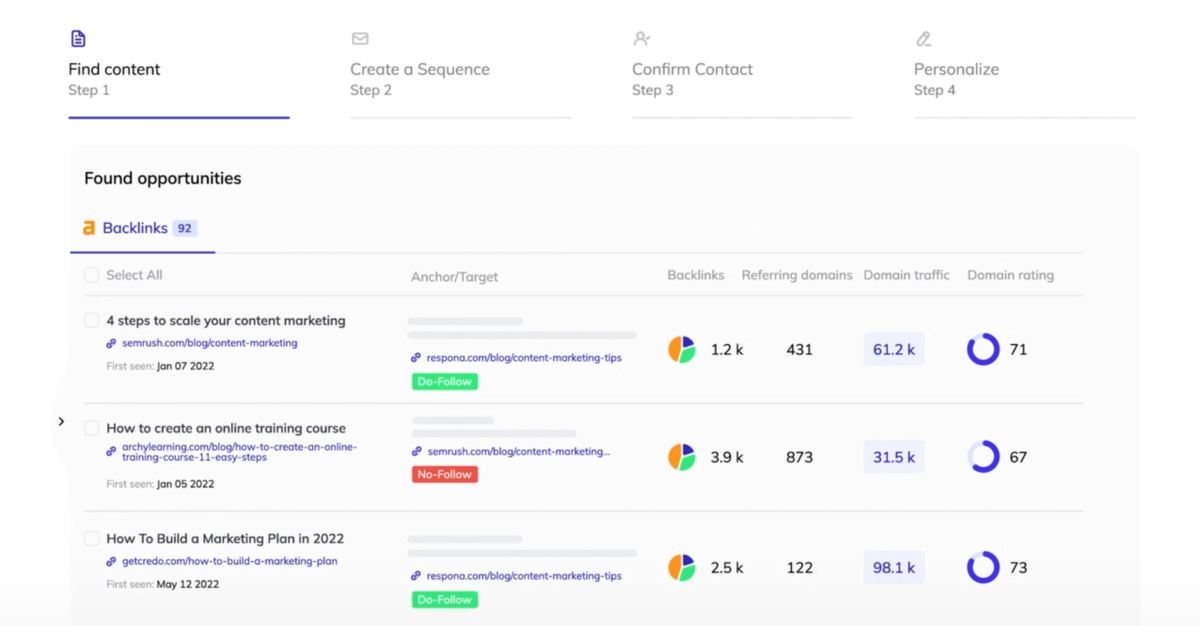Click the document icon above Find content
Screen dimensions: 1200x626
[x=78, y=38]
